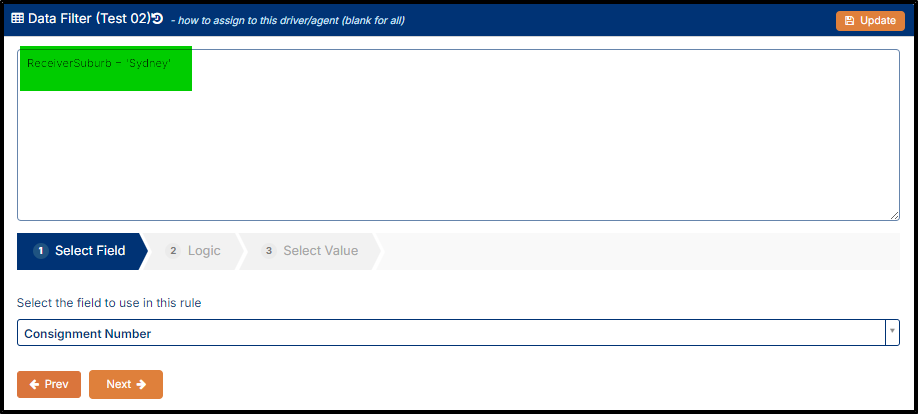918x414 pixels.
Task: Open the Consignment Number field dropdown
Action: coord(458,333)
